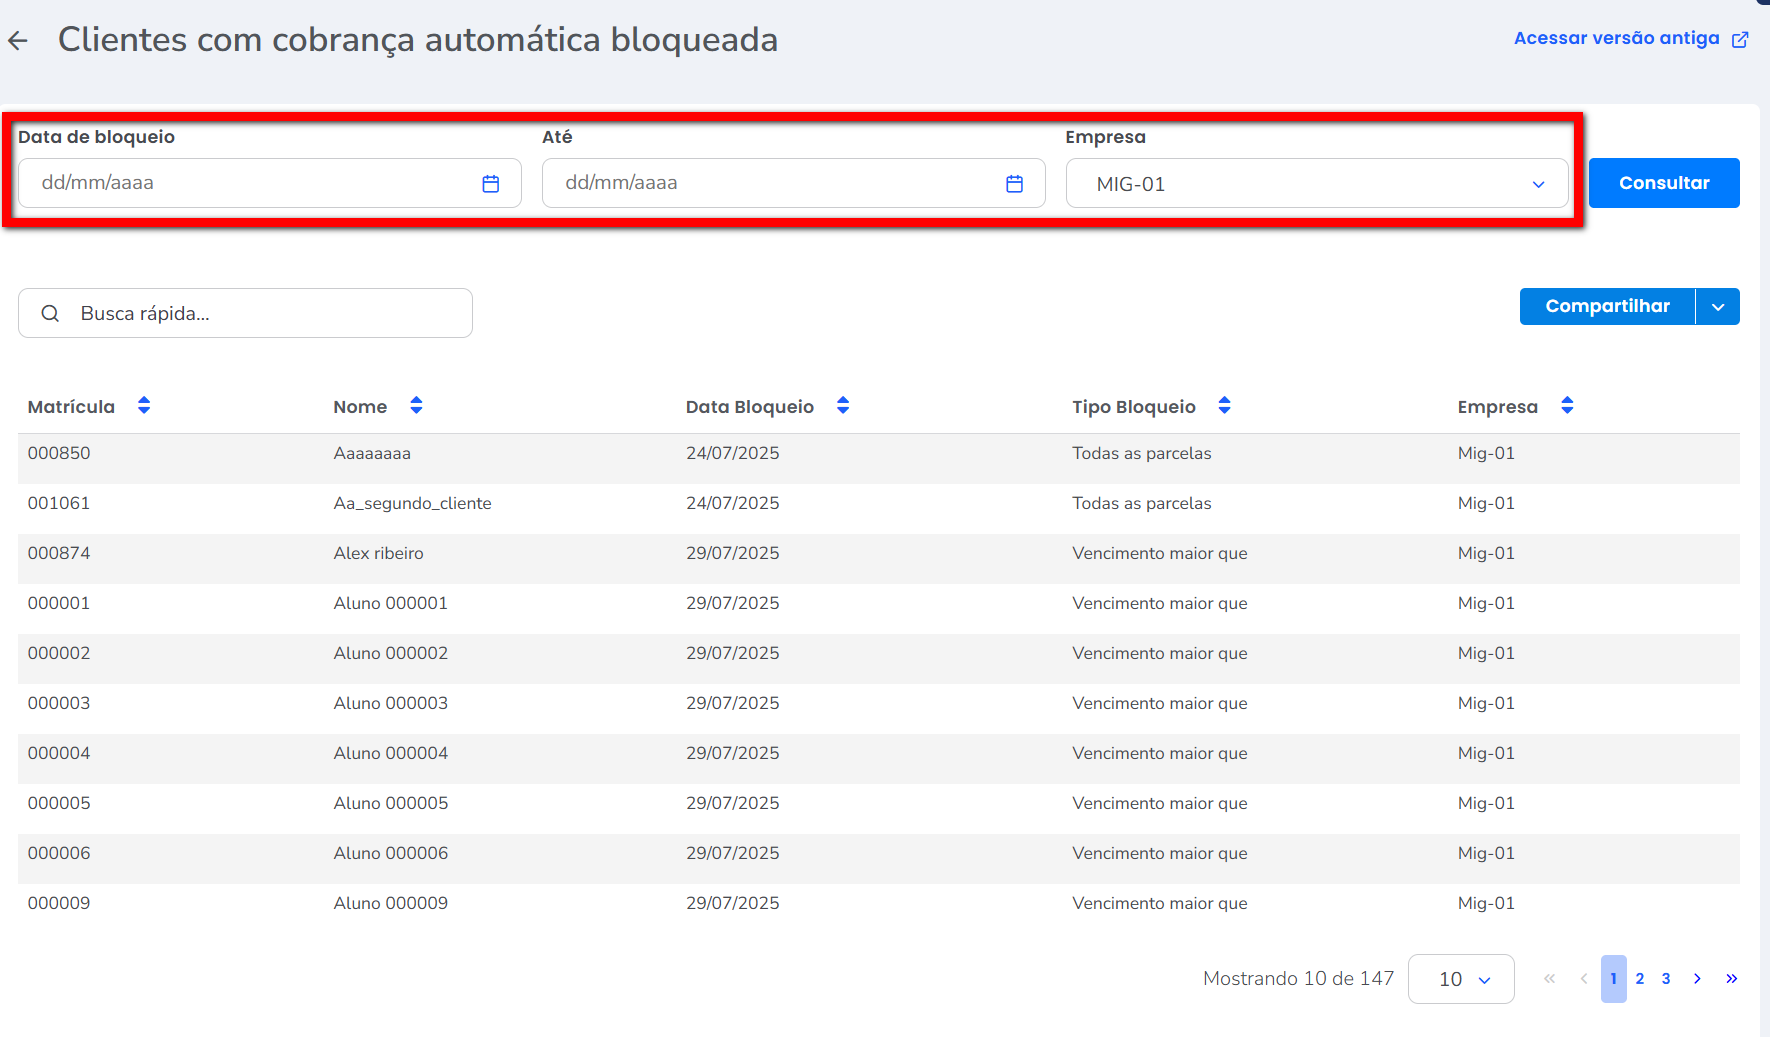Click the Compartilhar button
Image resolution: width=1770 pixels, height=1037 pixels.
tap(1607, 307)
